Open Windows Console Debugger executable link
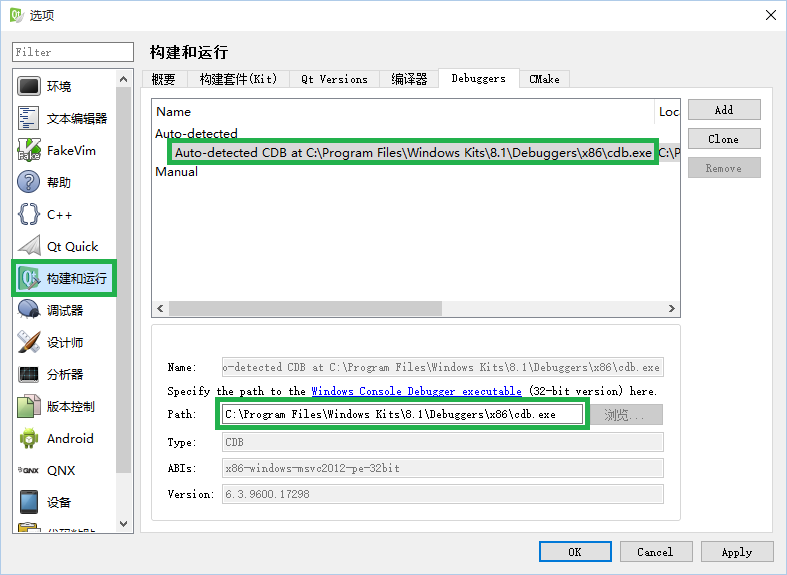 417,391
